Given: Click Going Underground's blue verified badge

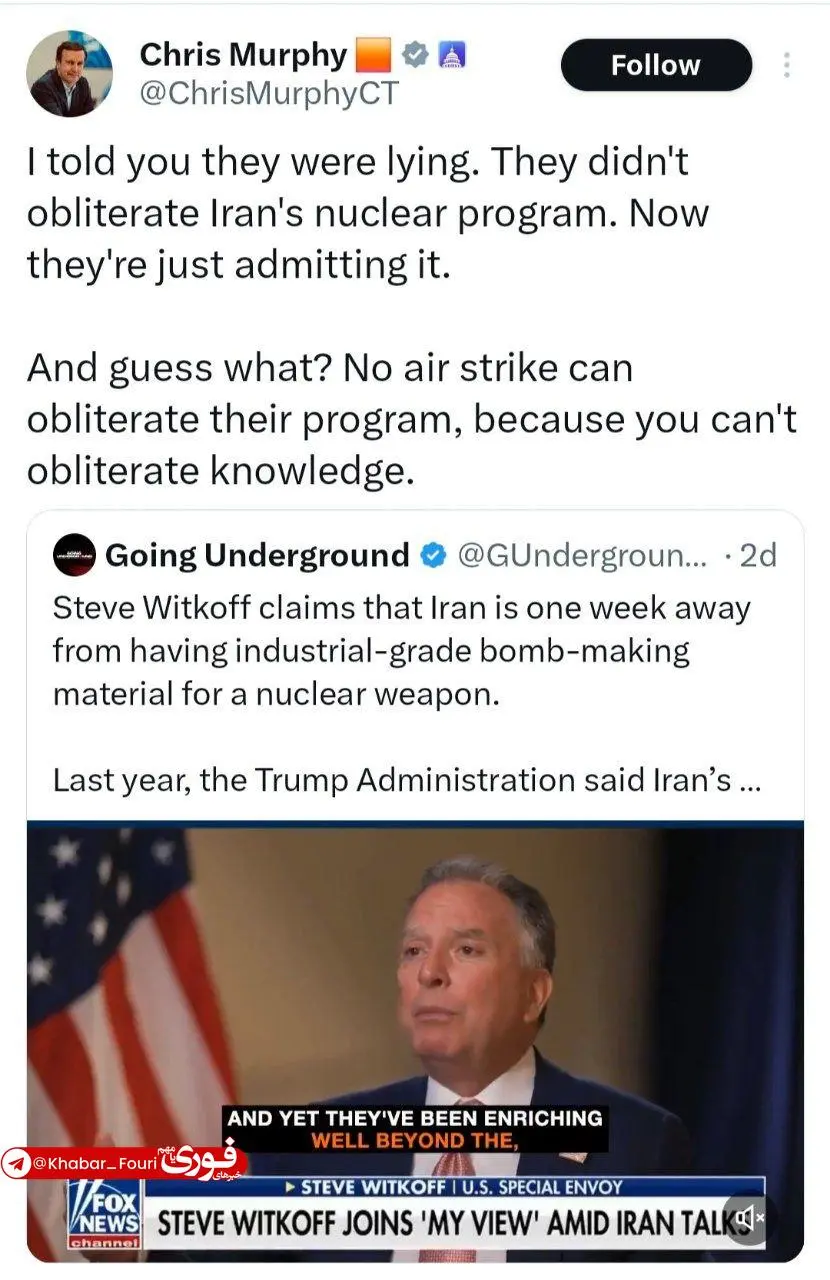Looking at the screenshot, I should click(x=433, y=555).
